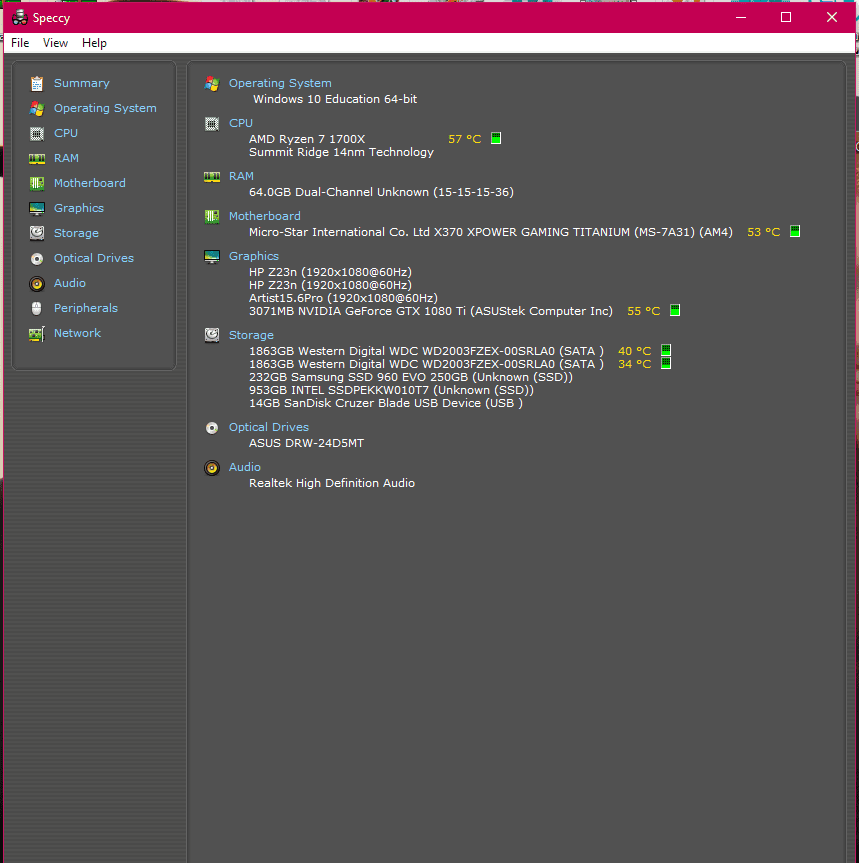Open the Motherboard section in sidebar
This screenshot has width=859, height=863.
pos(90,183)
